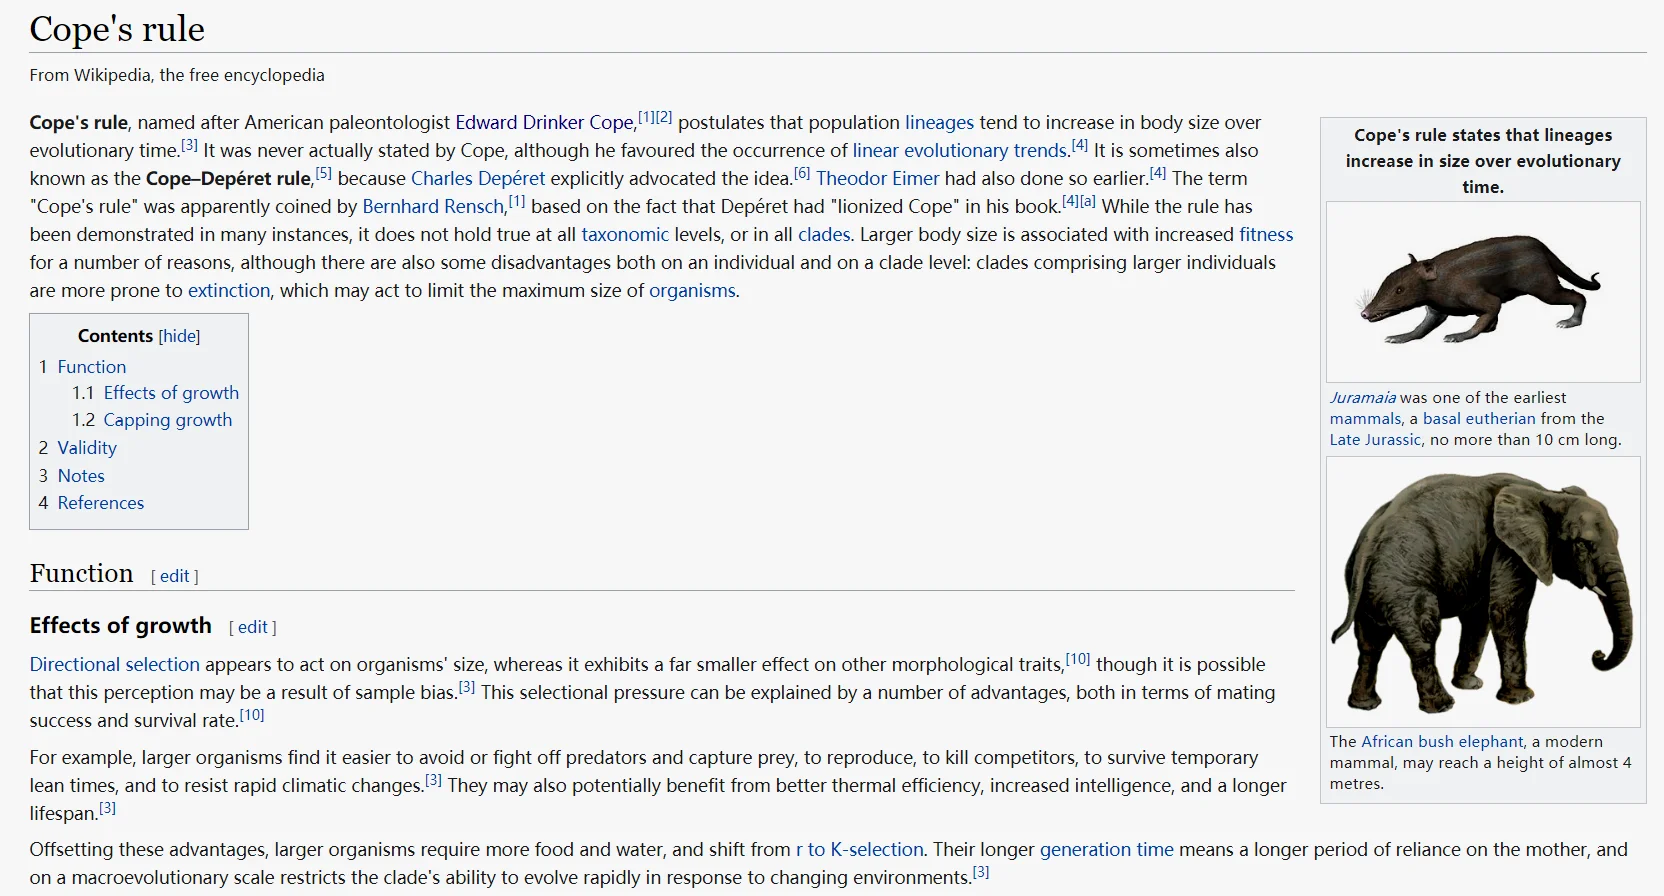Jump to References in contents

tap(101, 503)
